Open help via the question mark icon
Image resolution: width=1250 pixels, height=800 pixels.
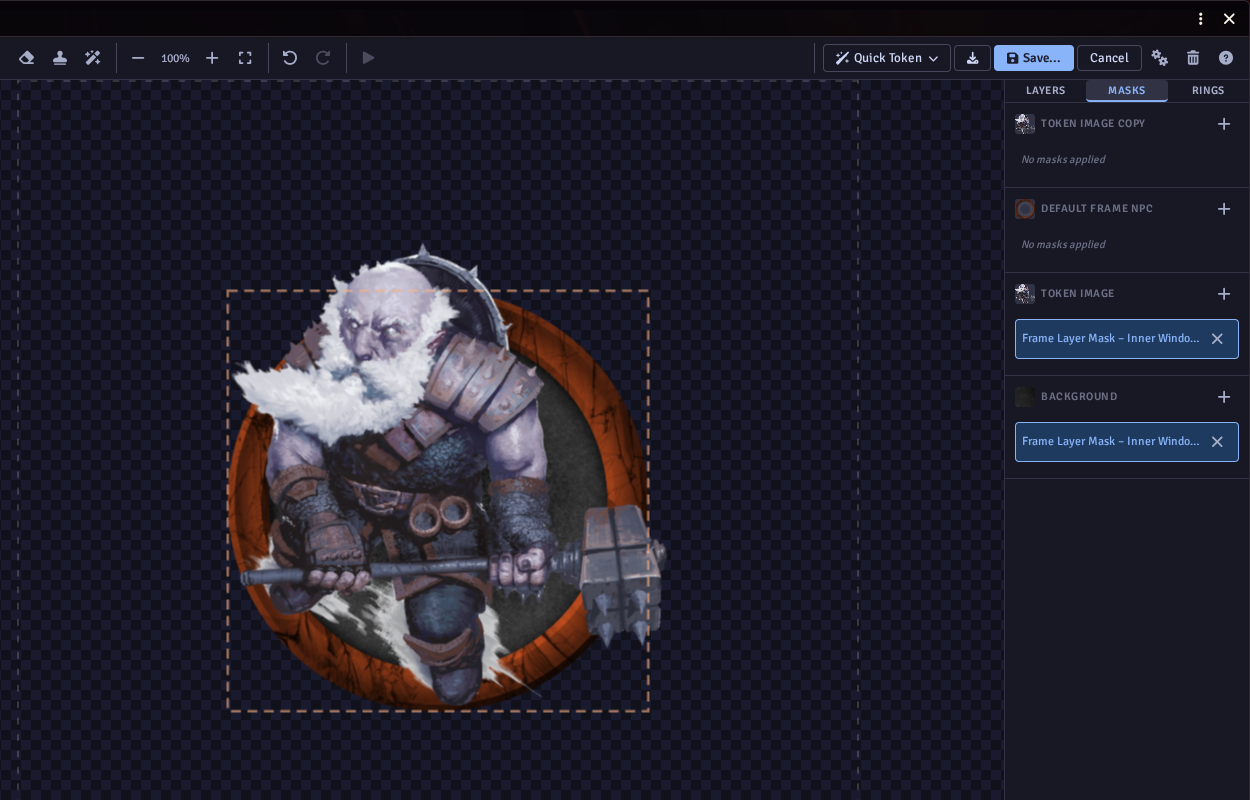pos(1226,58)
